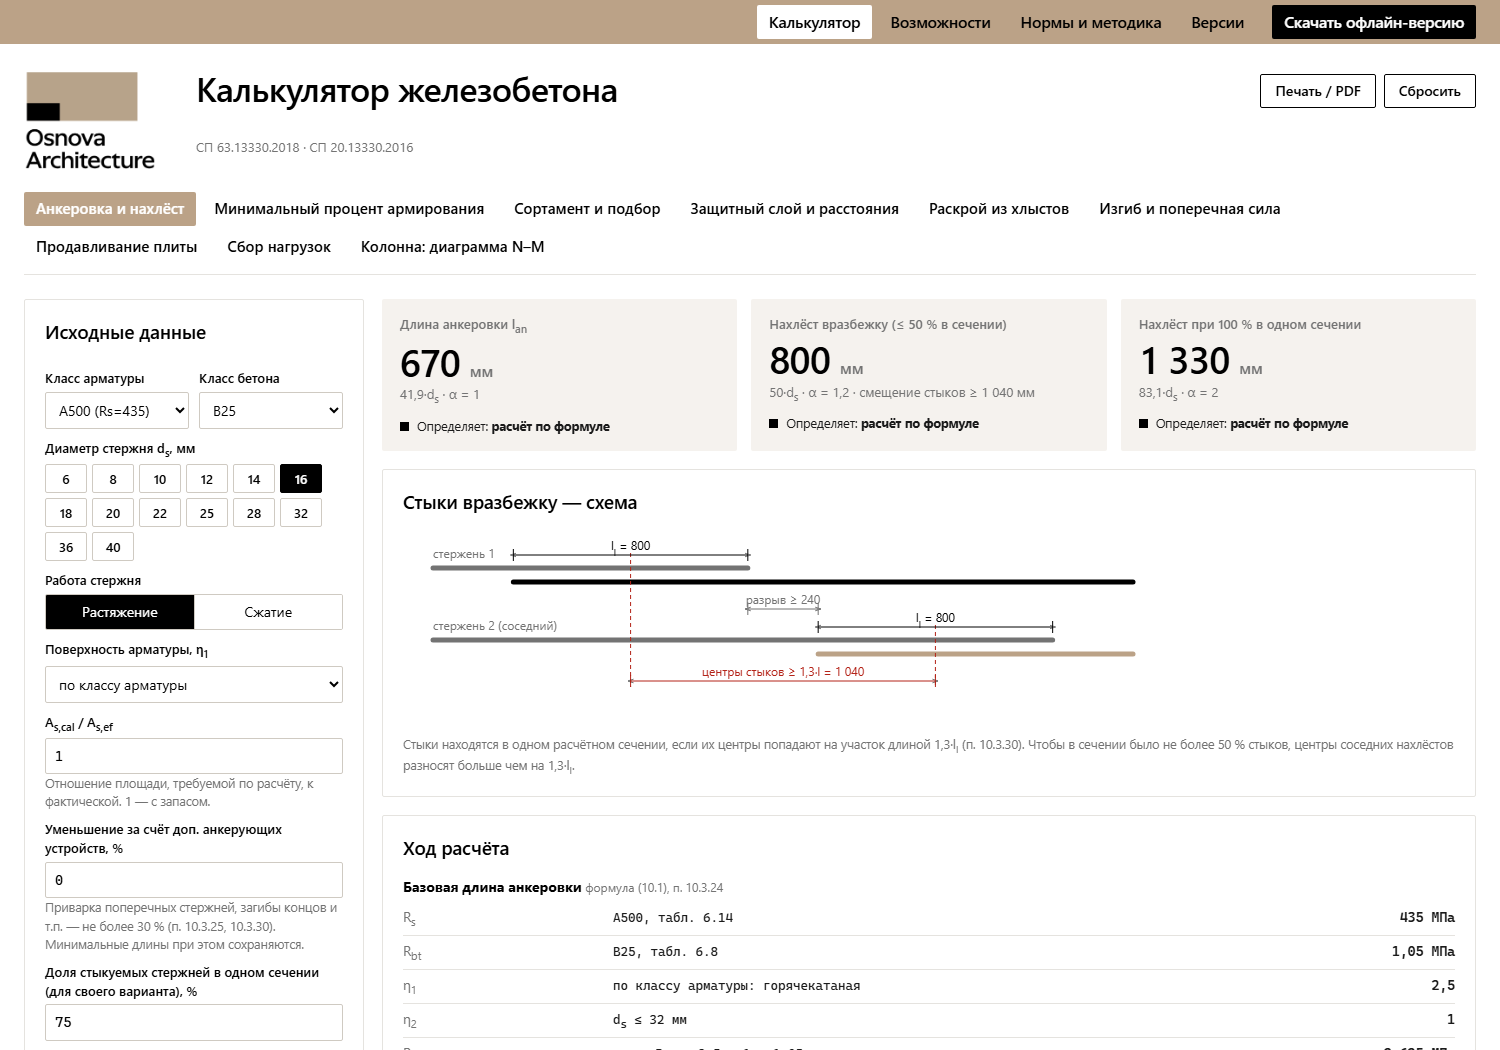1500x1050 pixels.
Task: Click the 1 330 мм overlap value
Action: [x=1200, y=361]
